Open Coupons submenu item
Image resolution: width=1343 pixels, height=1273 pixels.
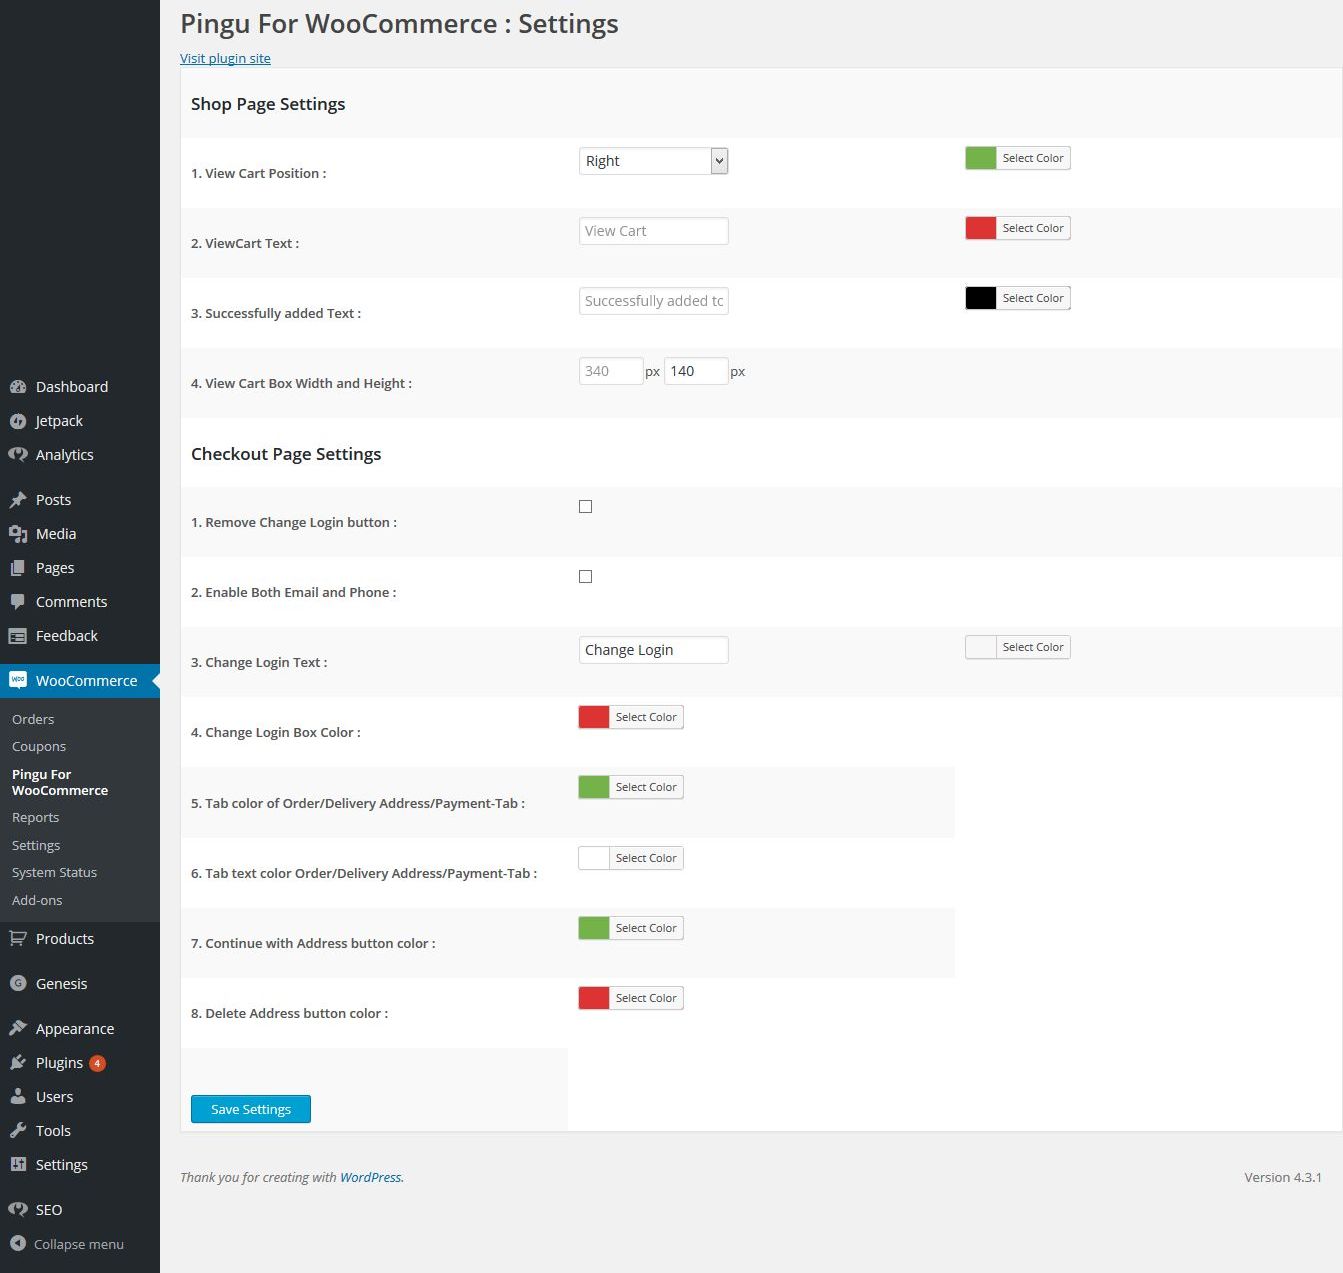(x=39, y=746)
